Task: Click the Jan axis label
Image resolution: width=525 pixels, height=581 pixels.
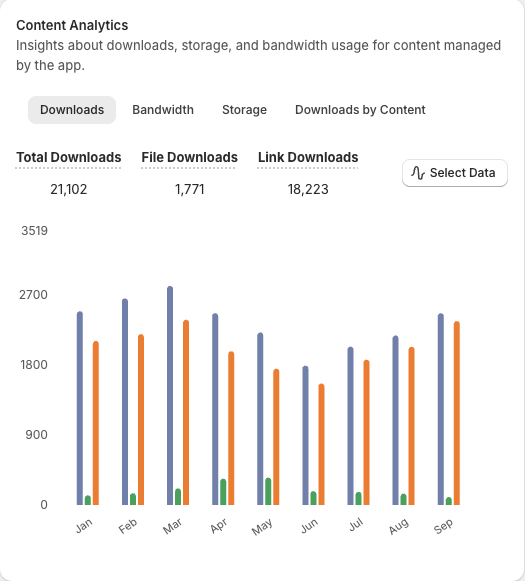Action: [84, 526]
